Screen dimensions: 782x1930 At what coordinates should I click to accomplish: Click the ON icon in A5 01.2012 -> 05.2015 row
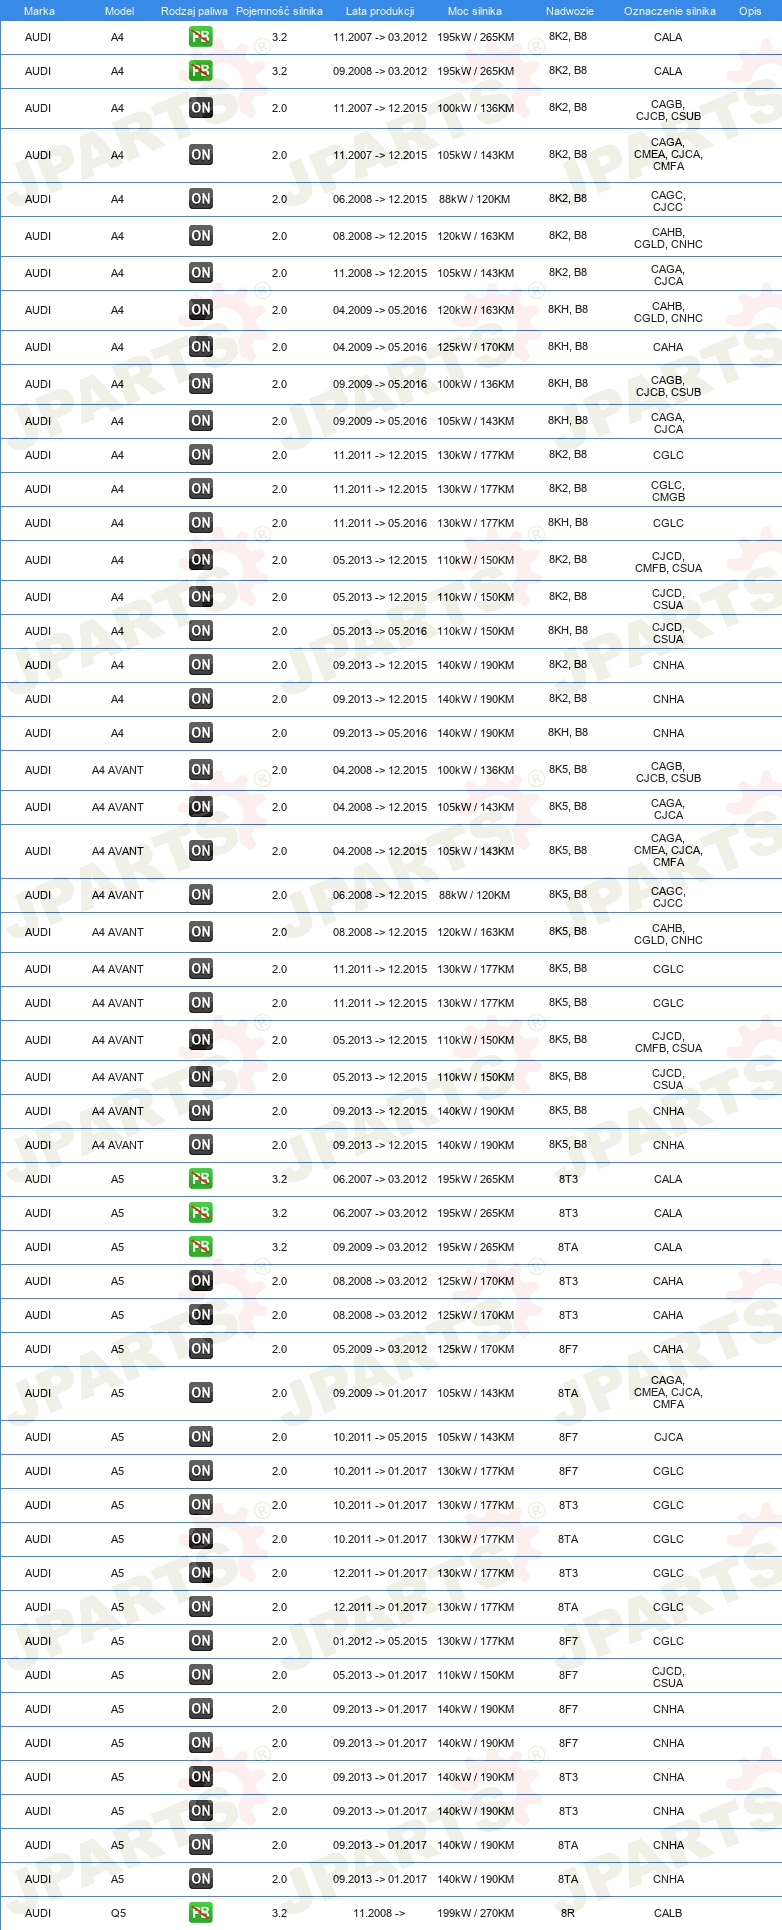click(x=201, y=1641)
